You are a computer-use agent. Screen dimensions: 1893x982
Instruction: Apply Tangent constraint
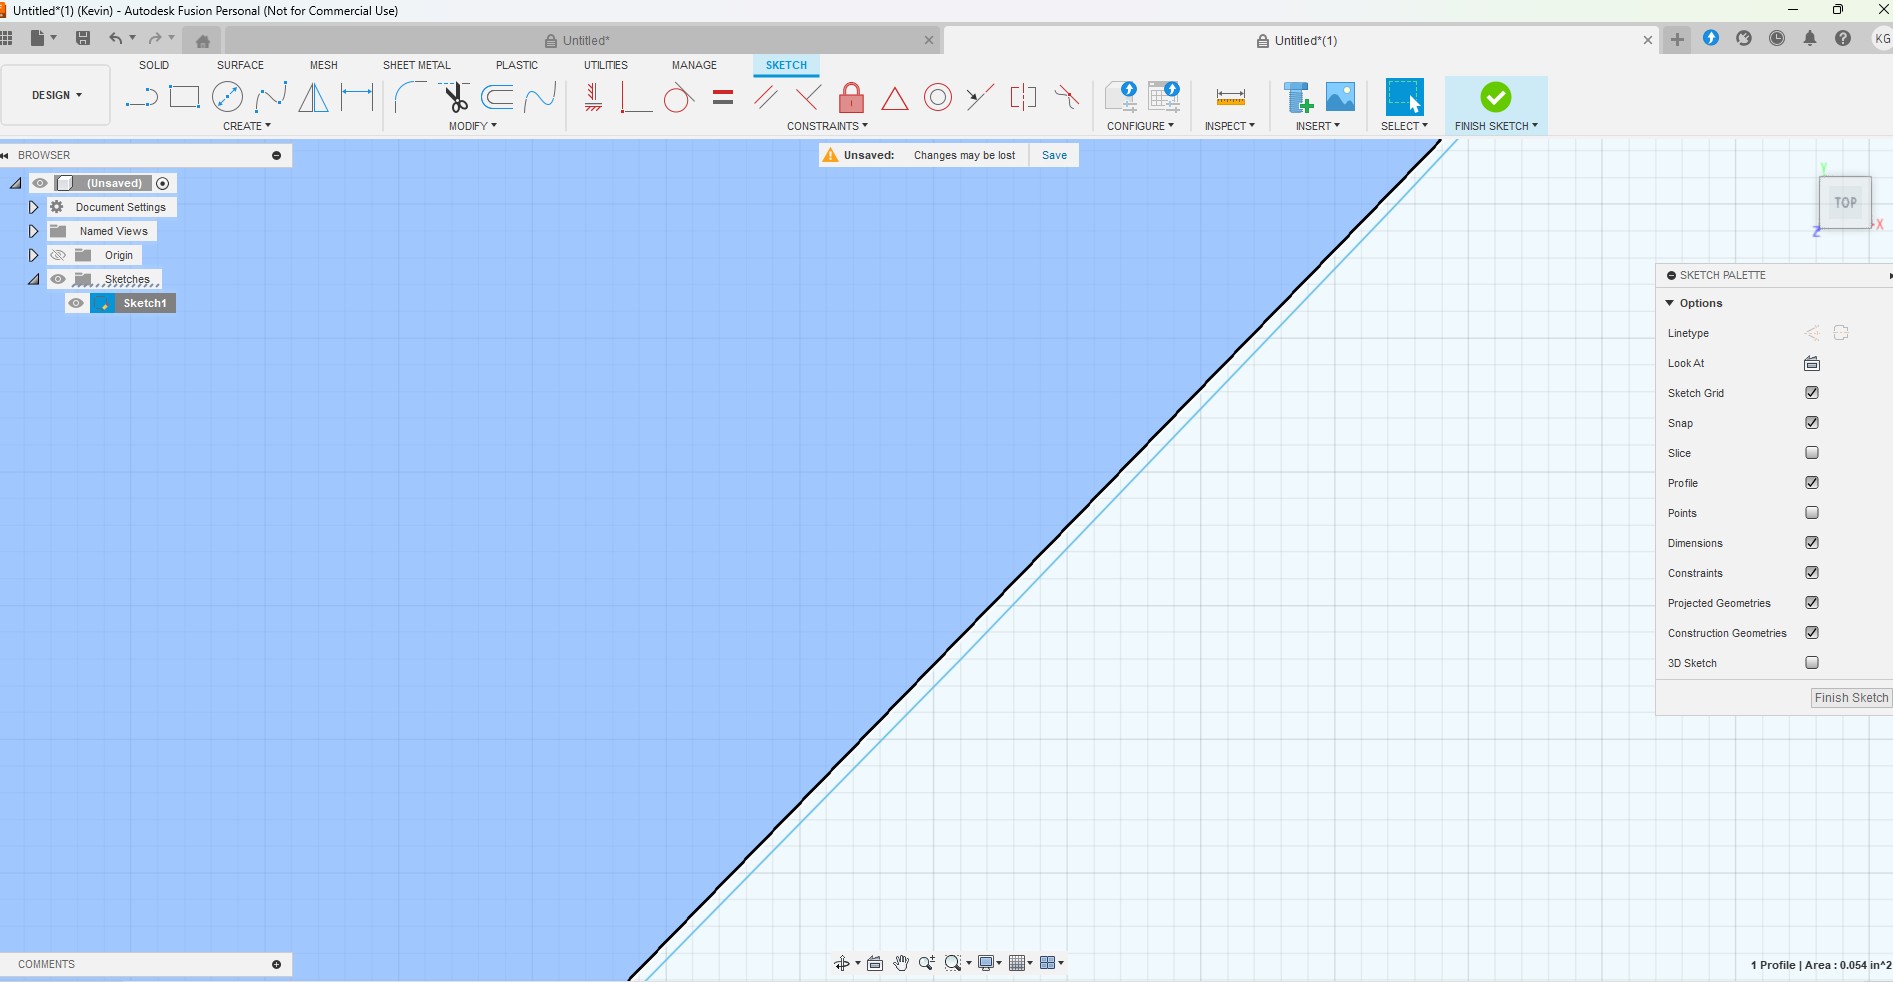tap(678, 97)
